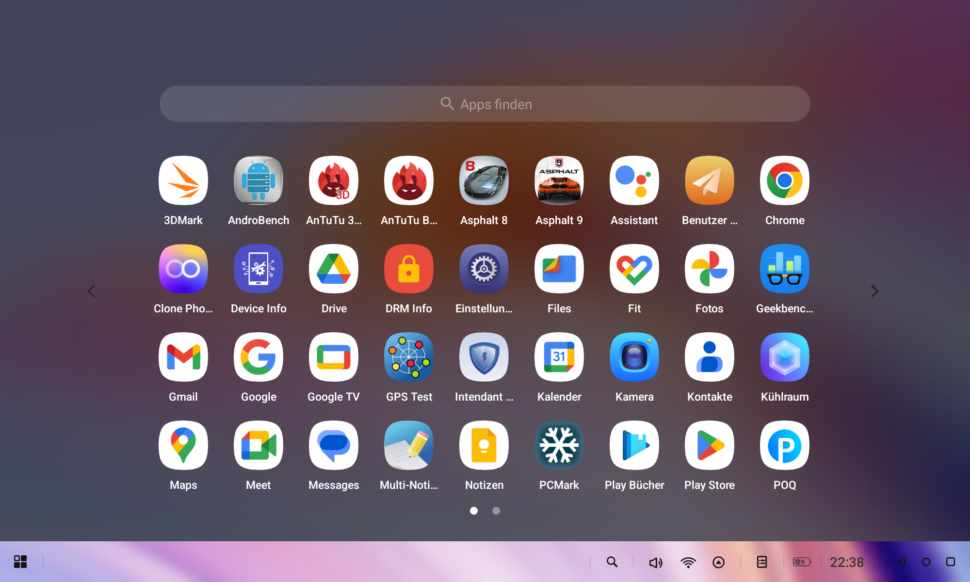Image resolution: width=970 pixels, height=582 pixels.
Task: Go to previous app page with left chevron
Action: tap(91, 291)
